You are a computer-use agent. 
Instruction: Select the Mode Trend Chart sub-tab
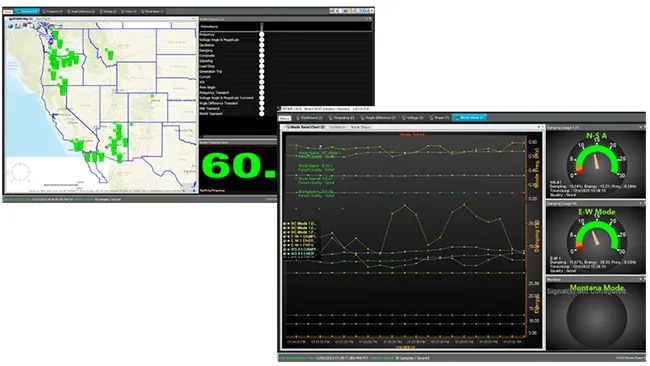coord(305,127)
